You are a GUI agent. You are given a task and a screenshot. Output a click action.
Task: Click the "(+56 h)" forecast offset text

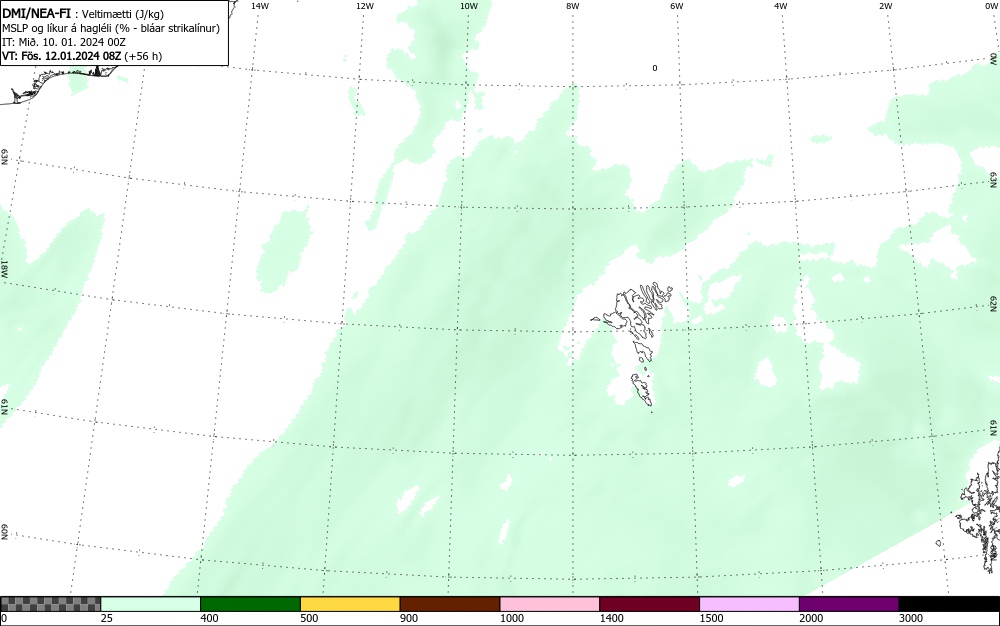pyautogui.click(x=143, y=56)
